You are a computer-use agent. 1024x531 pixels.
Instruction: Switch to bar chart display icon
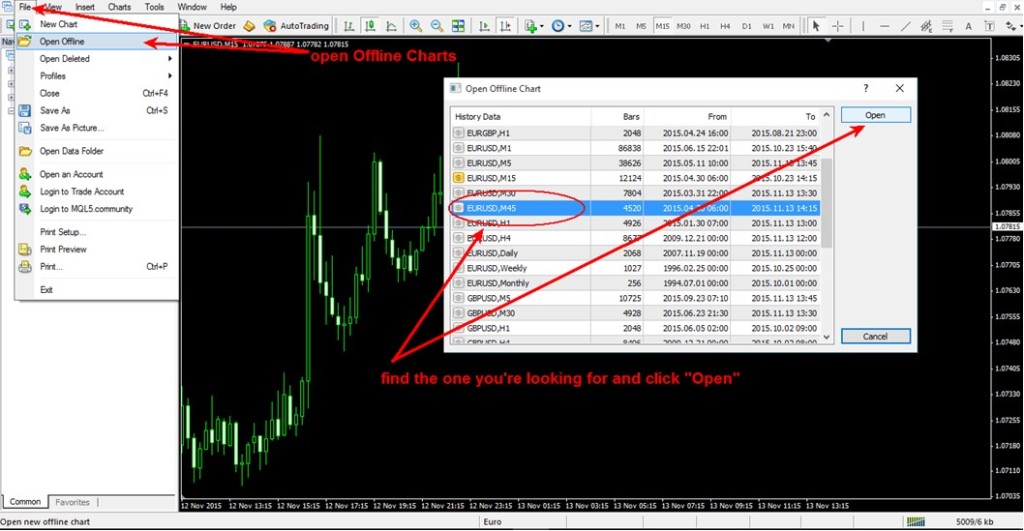pyautogui.click(x=349, y=25)
